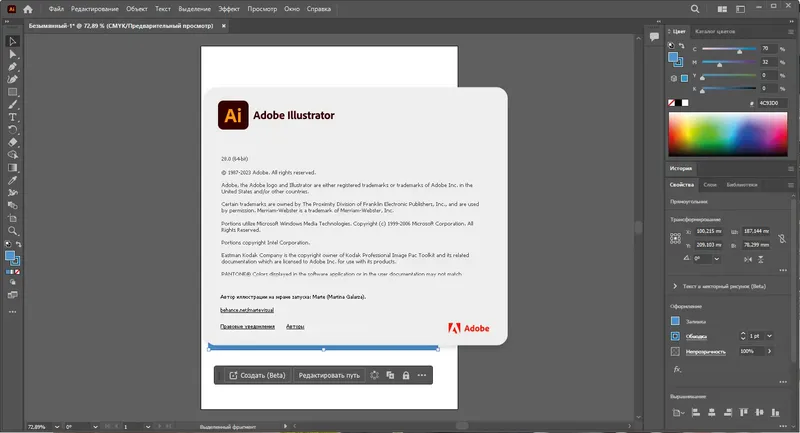Open artboard number dropdown in status bar
Viewport: 800px width, 433px height.
(x=148, y=426)
